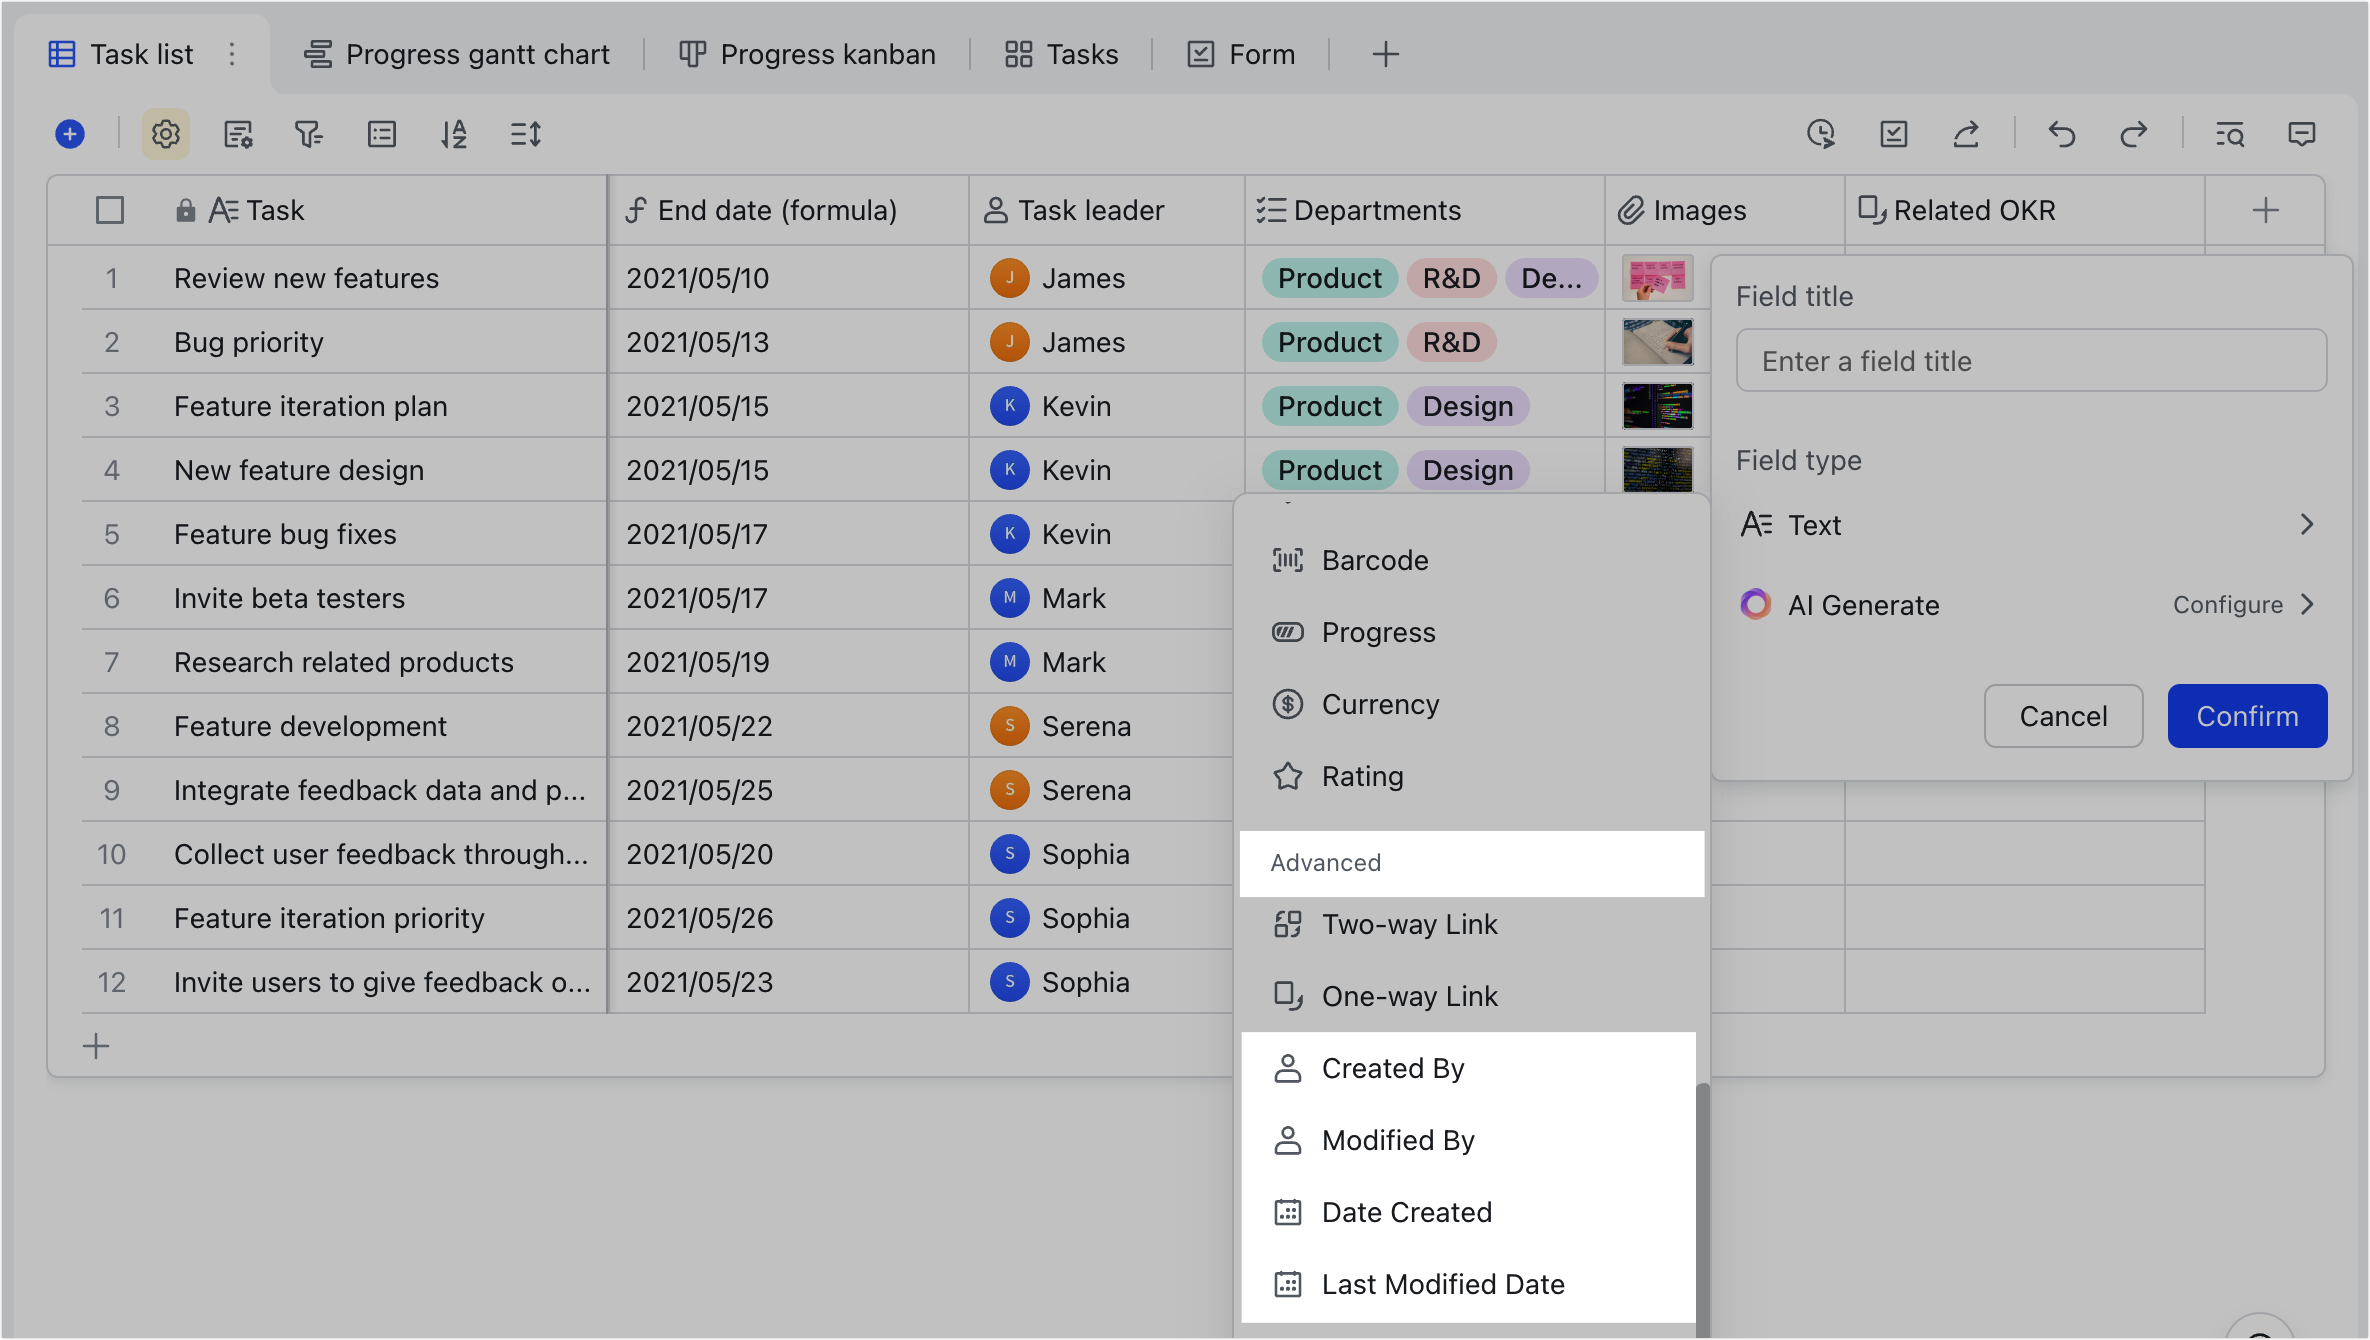Switch to Tasks gallery tab
This screenshot has width=2370, height=1340.
pyautogui.click(x=1061, y=54)
